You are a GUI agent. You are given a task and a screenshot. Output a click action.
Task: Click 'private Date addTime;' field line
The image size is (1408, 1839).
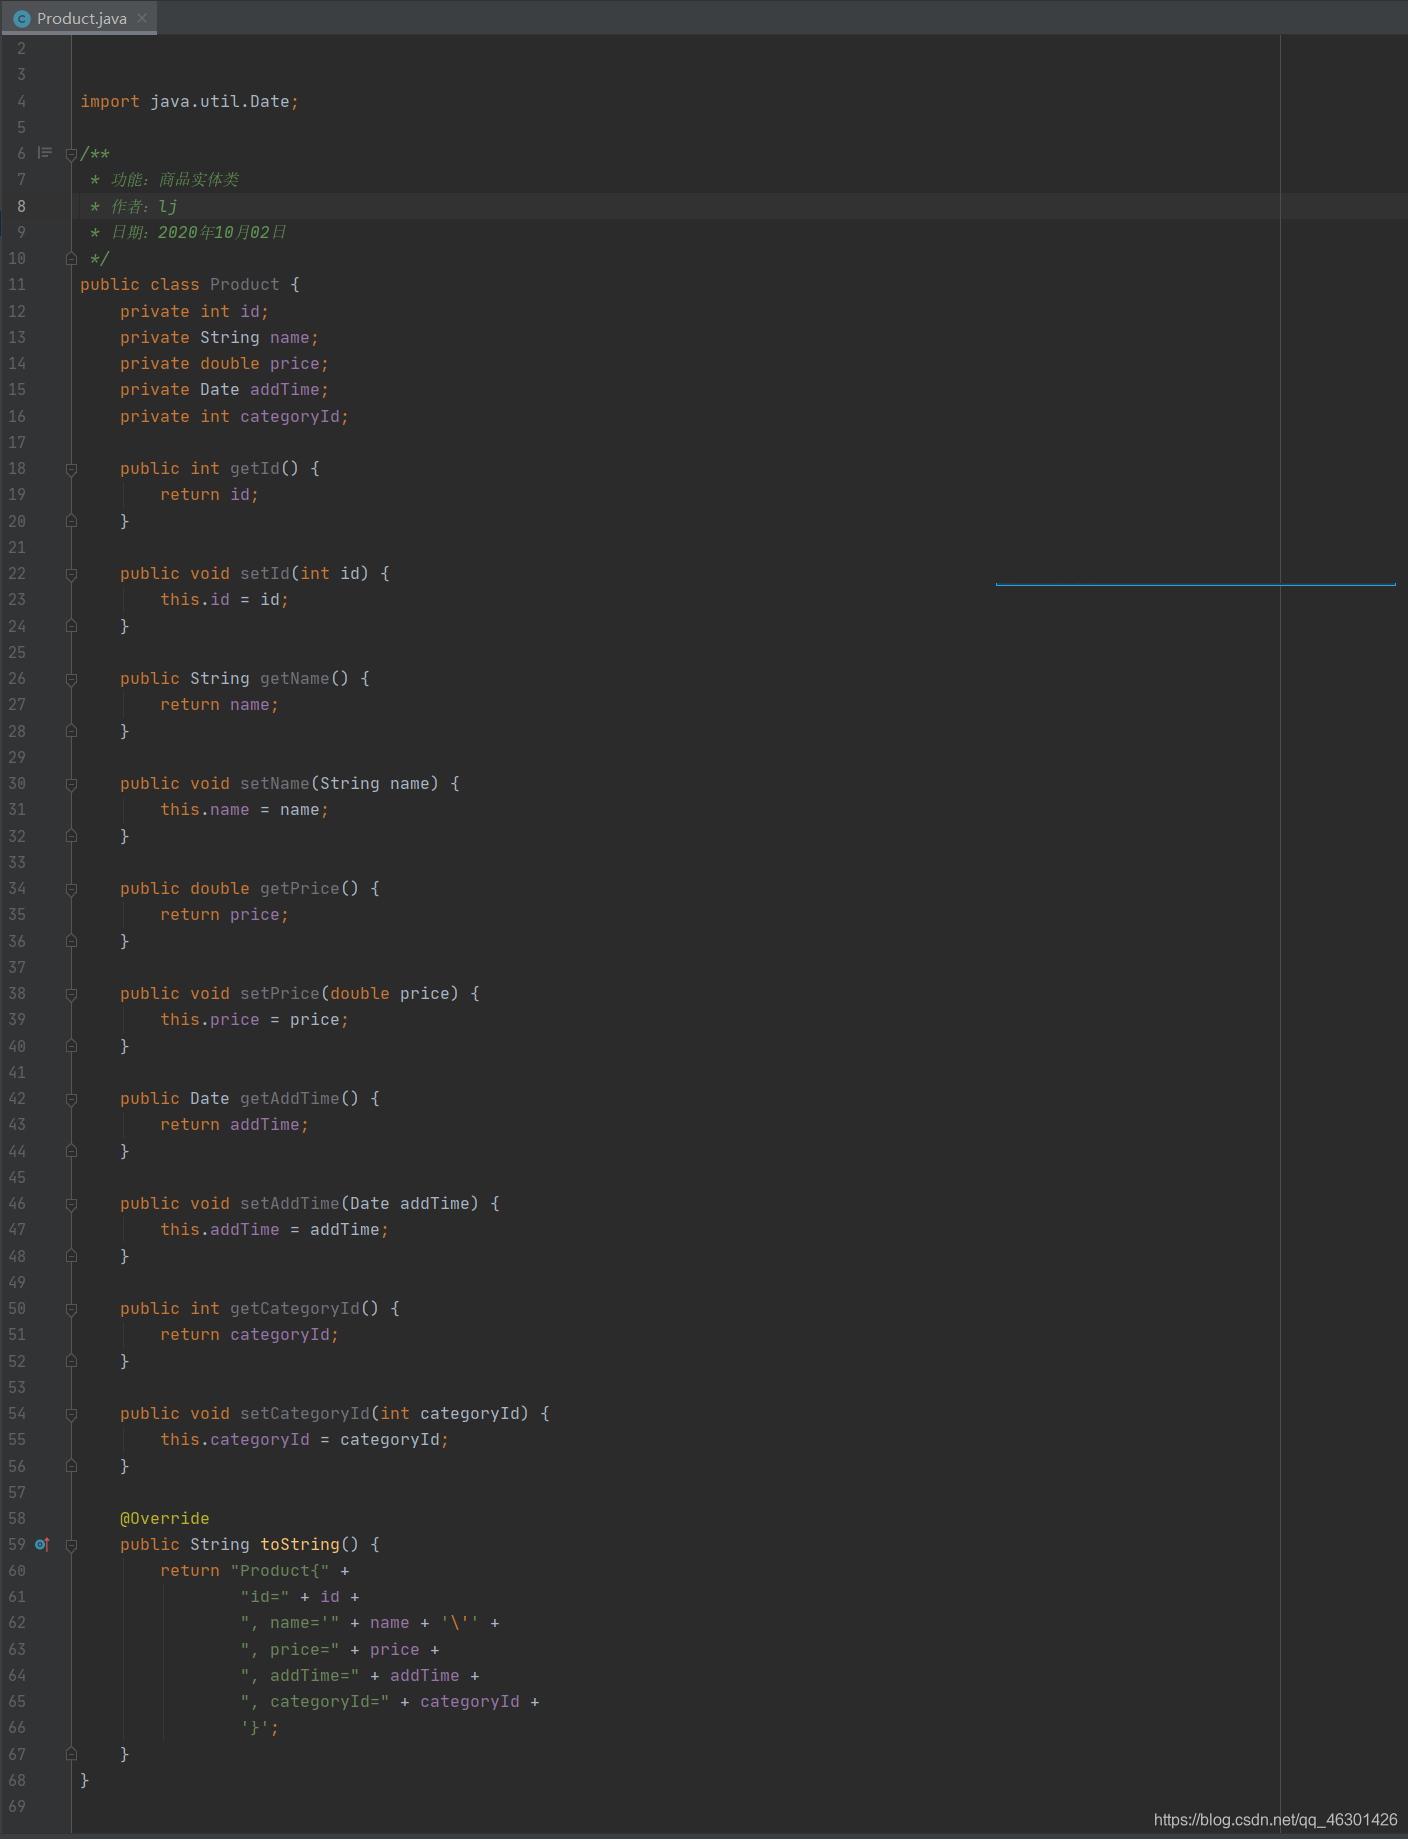click(x=224, y=389)
